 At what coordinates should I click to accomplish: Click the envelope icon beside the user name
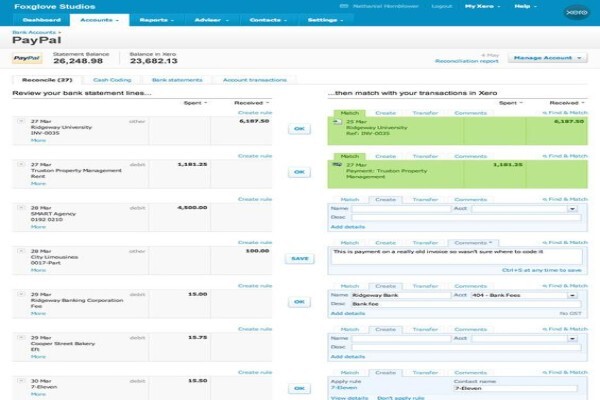coord(344,6)
